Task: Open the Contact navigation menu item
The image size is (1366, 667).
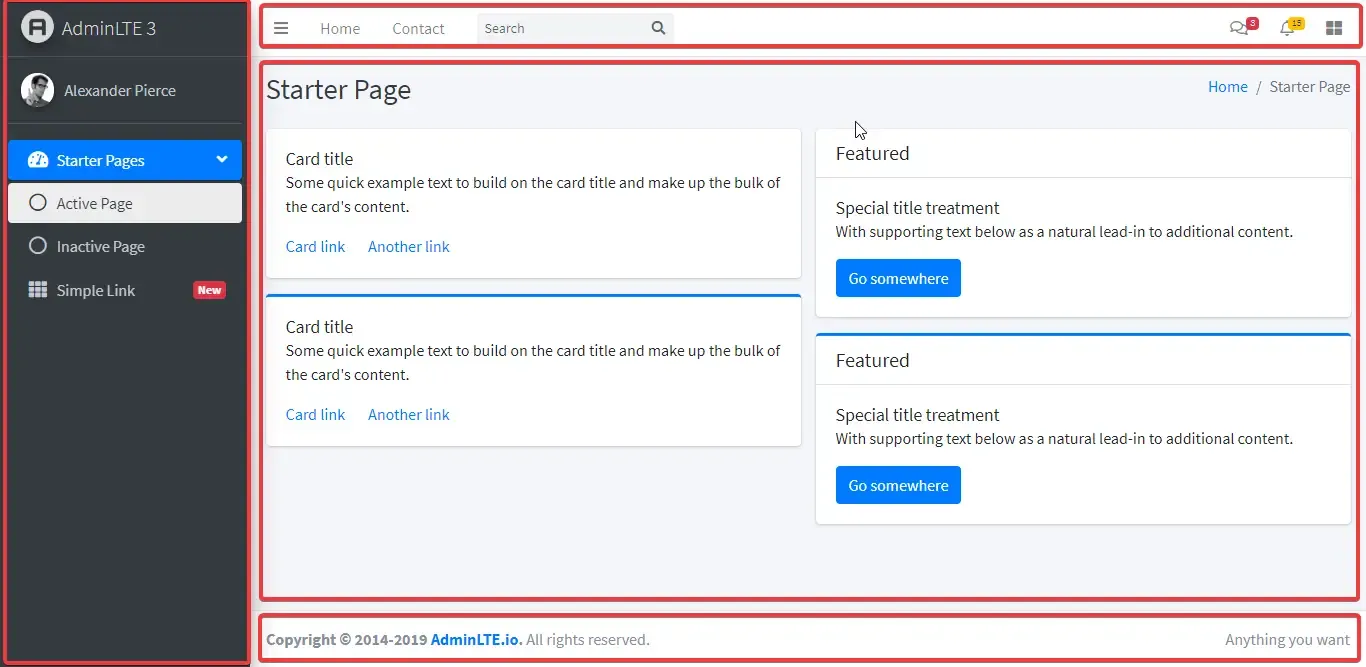Action: (x=418, y=29)
